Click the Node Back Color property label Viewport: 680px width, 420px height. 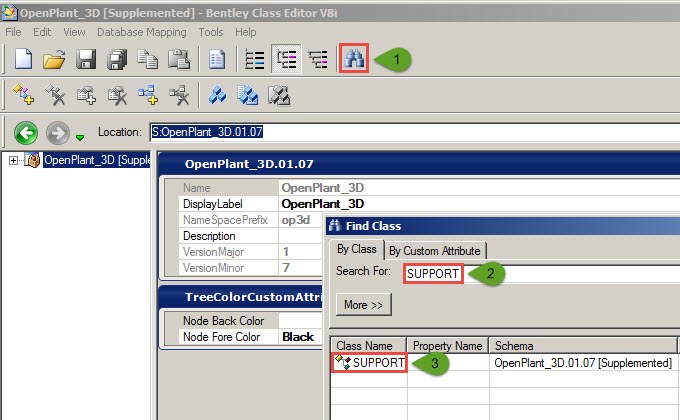(x=223, y=321)
